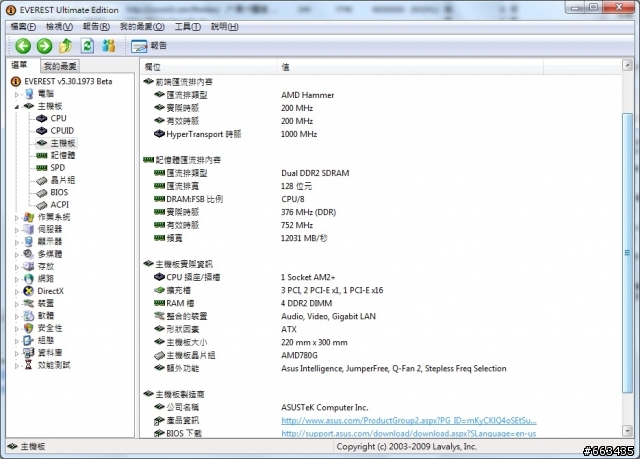Select the ASUSTeK Computer Inc. value
Screen dimensions: 640x459
[x=324, y=407]
